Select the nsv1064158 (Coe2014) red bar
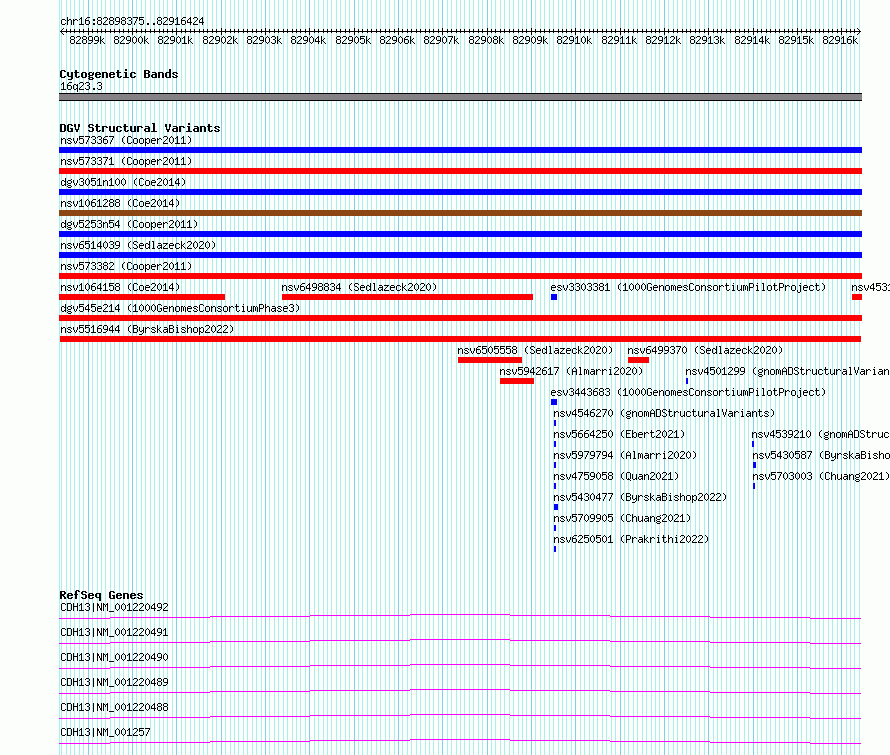 pos(142,297)
